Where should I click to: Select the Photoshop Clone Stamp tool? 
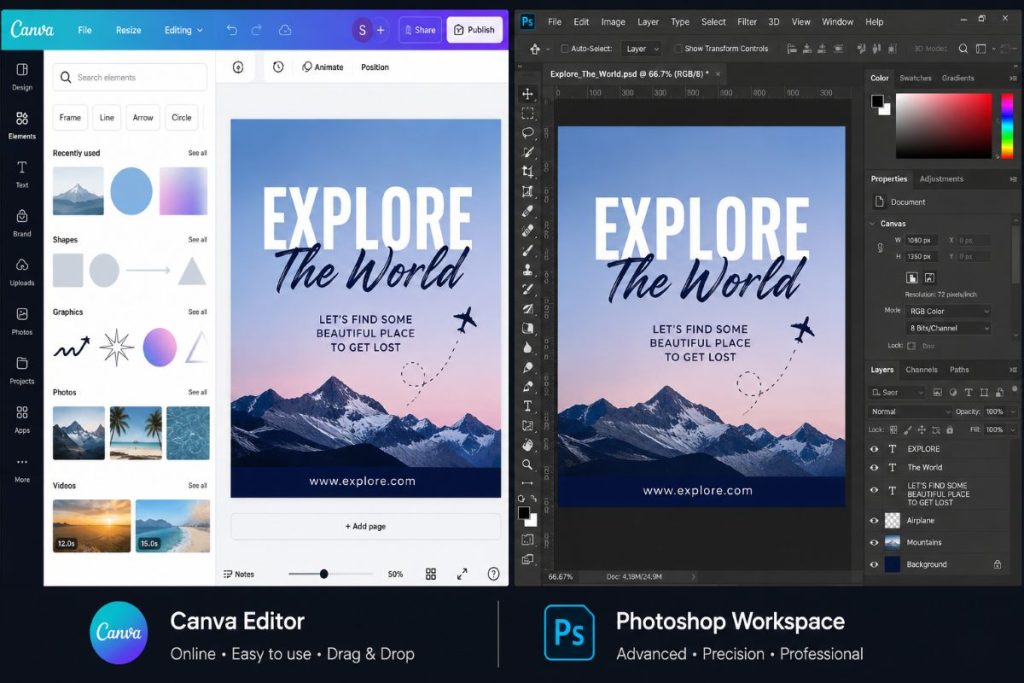click(x=528, y=270)
